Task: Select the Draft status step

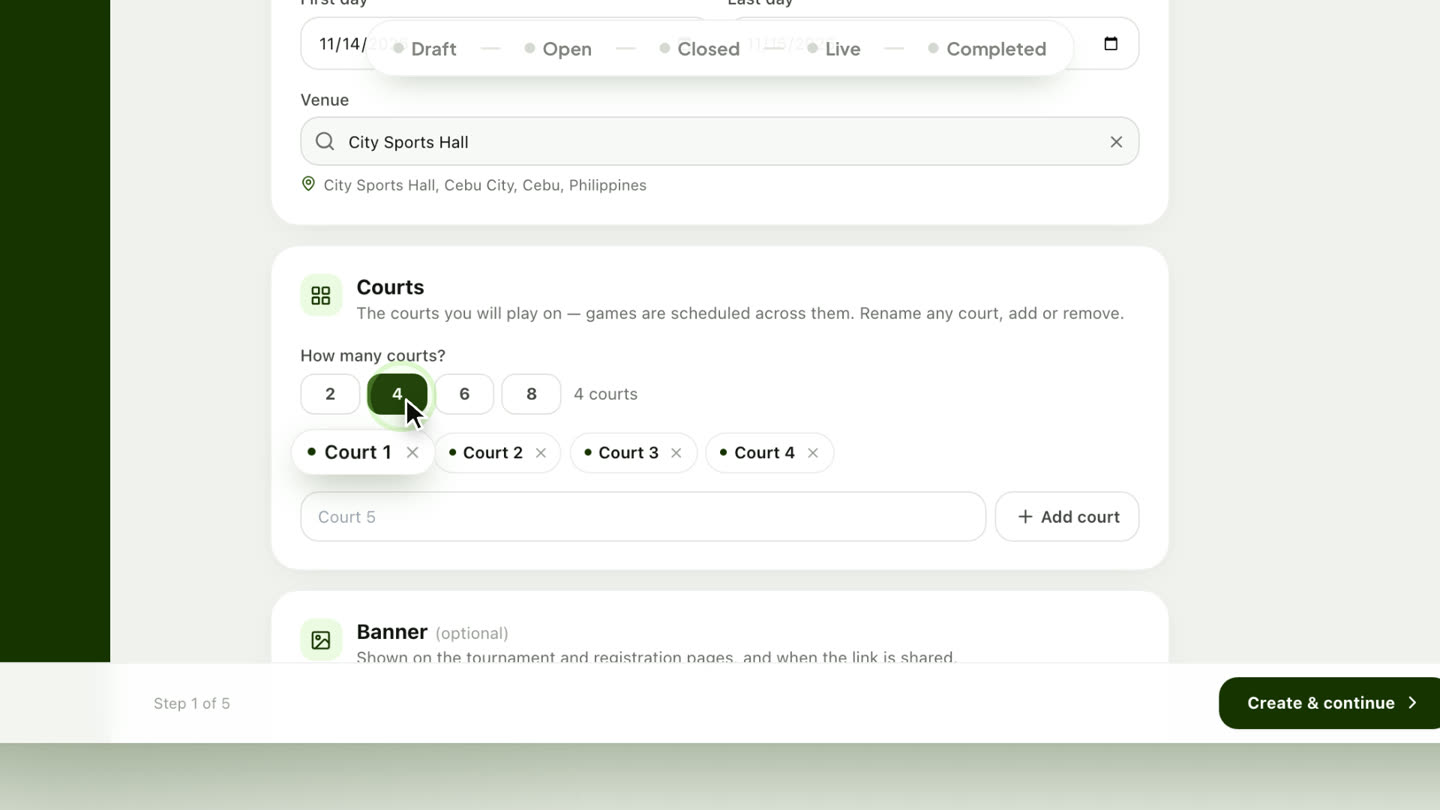Action: pos(425,49)
